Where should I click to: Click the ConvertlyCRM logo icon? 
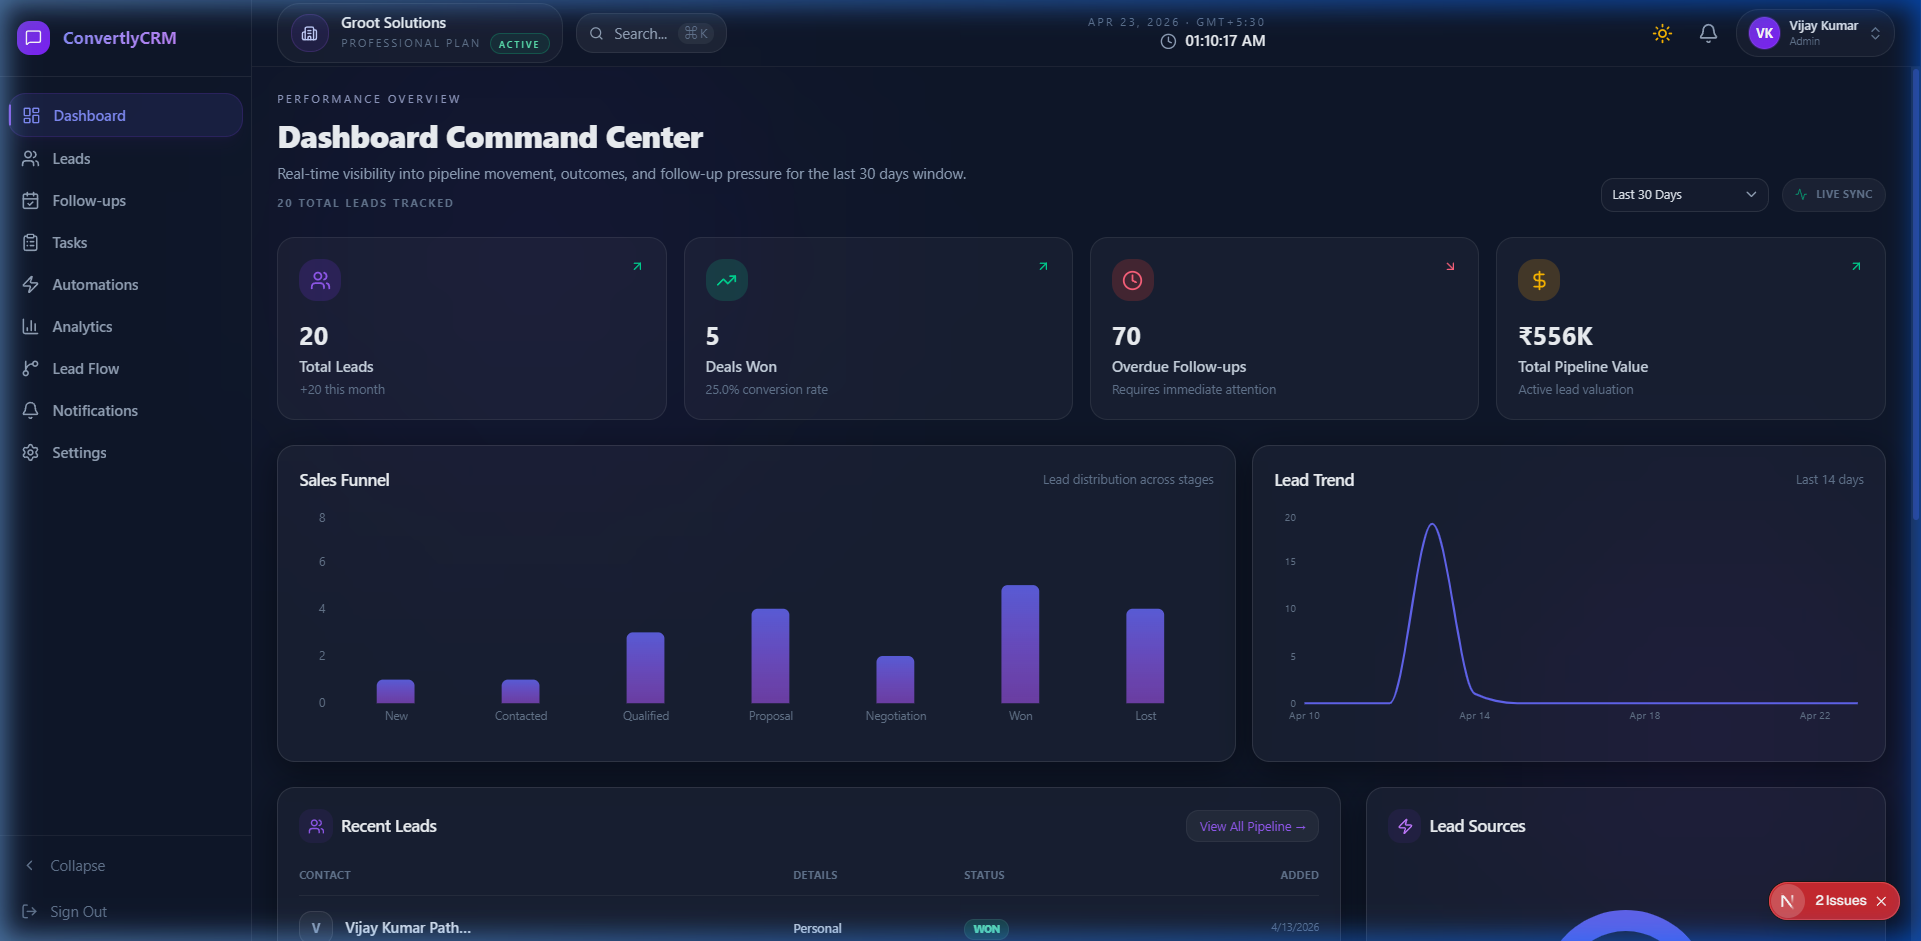[33, 37]
